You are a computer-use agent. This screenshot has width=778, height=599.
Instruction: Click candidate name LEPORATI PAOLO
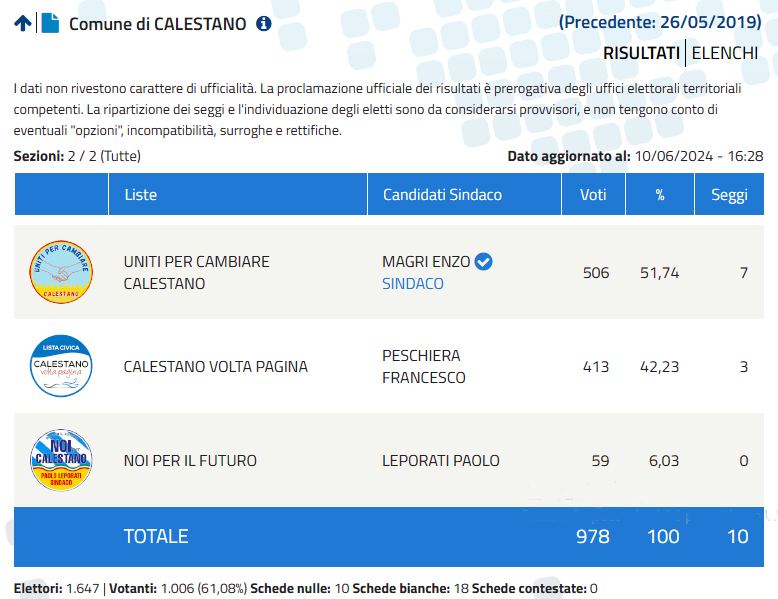click(x=441, y=461)
